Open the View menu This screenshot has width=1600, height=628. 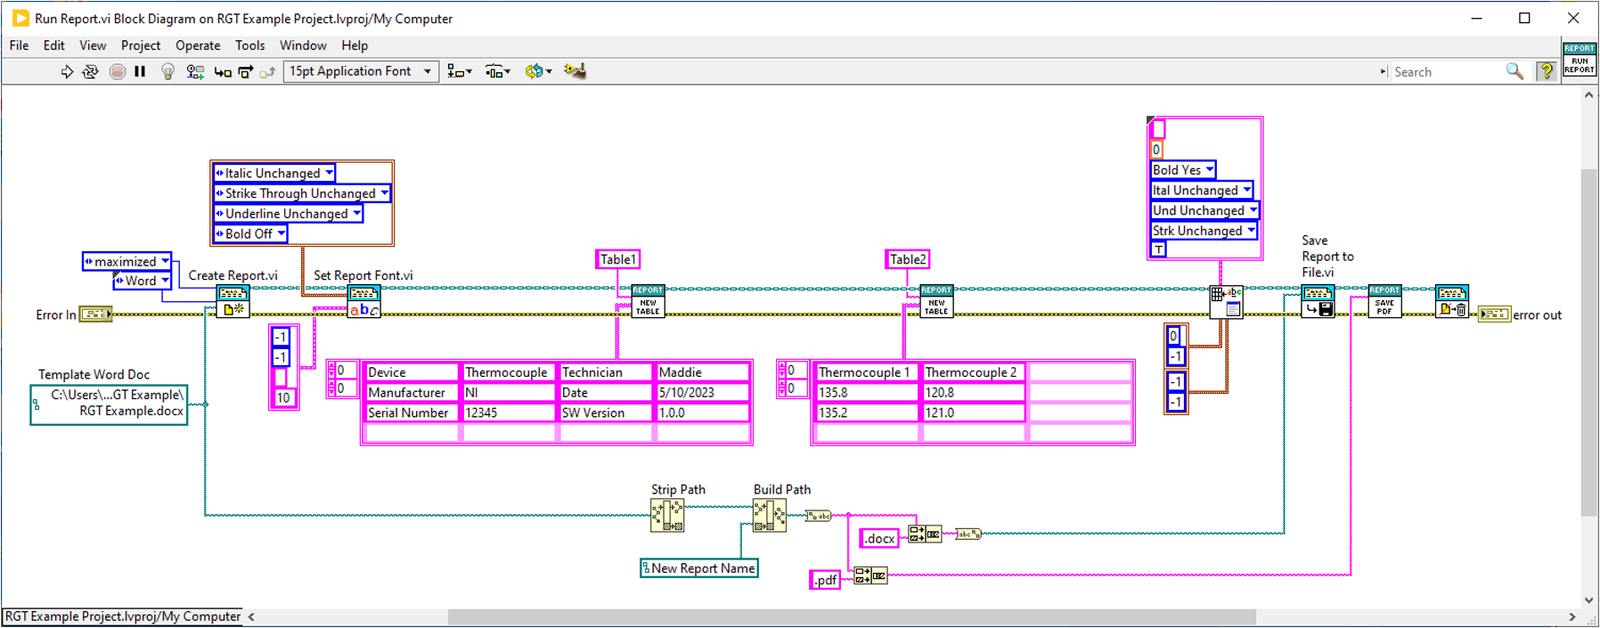pyautogui.click(x=93, y=45)
